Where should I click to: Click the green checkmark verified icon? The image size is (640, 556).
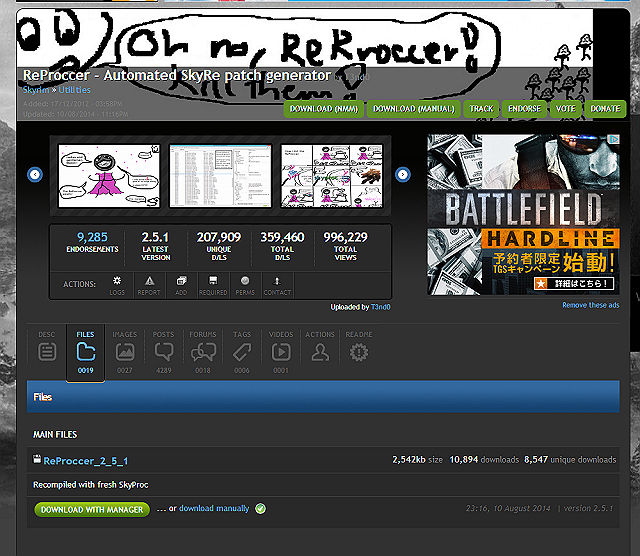(260, 508)
